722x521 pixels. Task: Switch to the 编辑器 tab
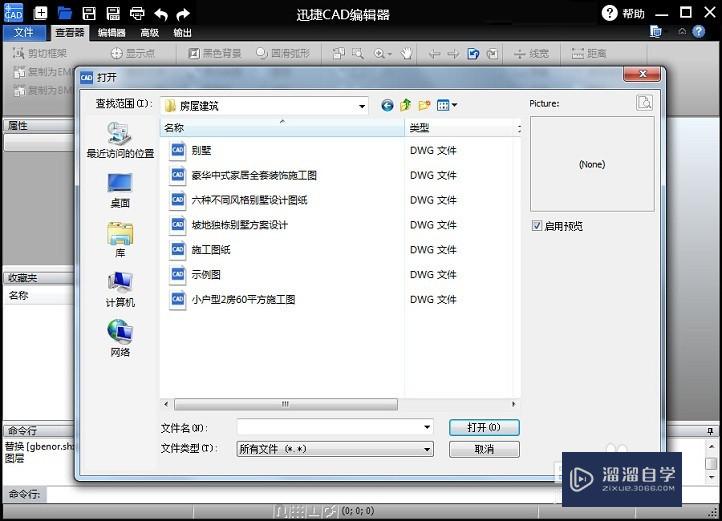[112, 33]
